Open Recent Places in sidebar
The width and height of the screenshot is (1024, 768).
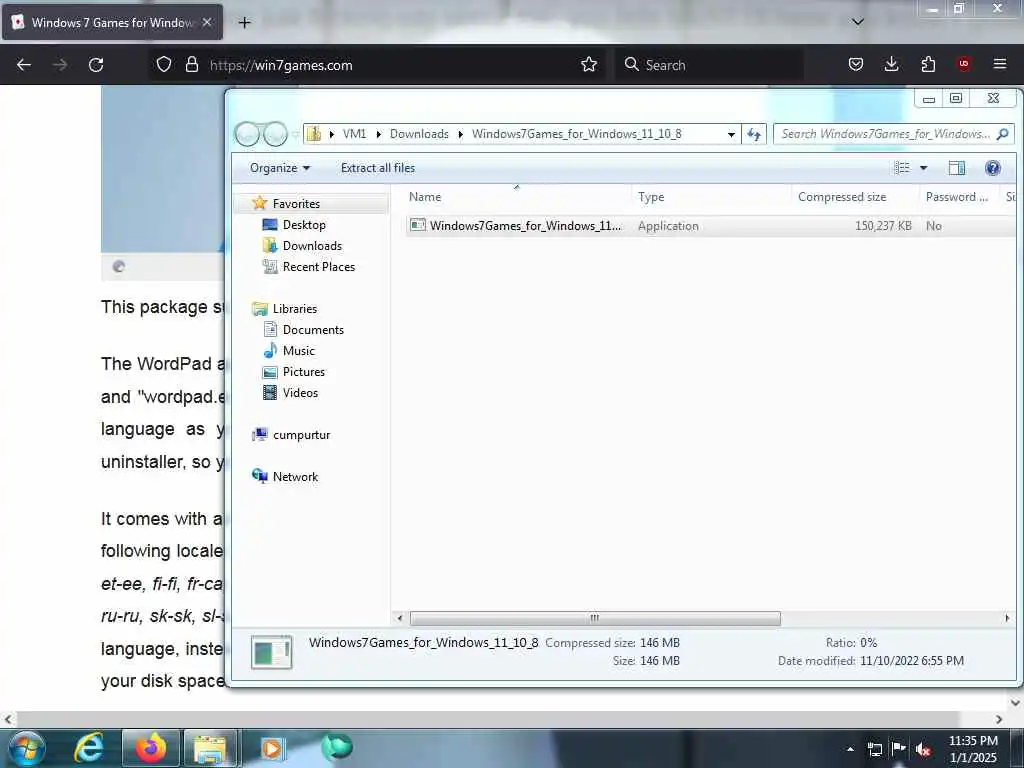coord(319,266)
